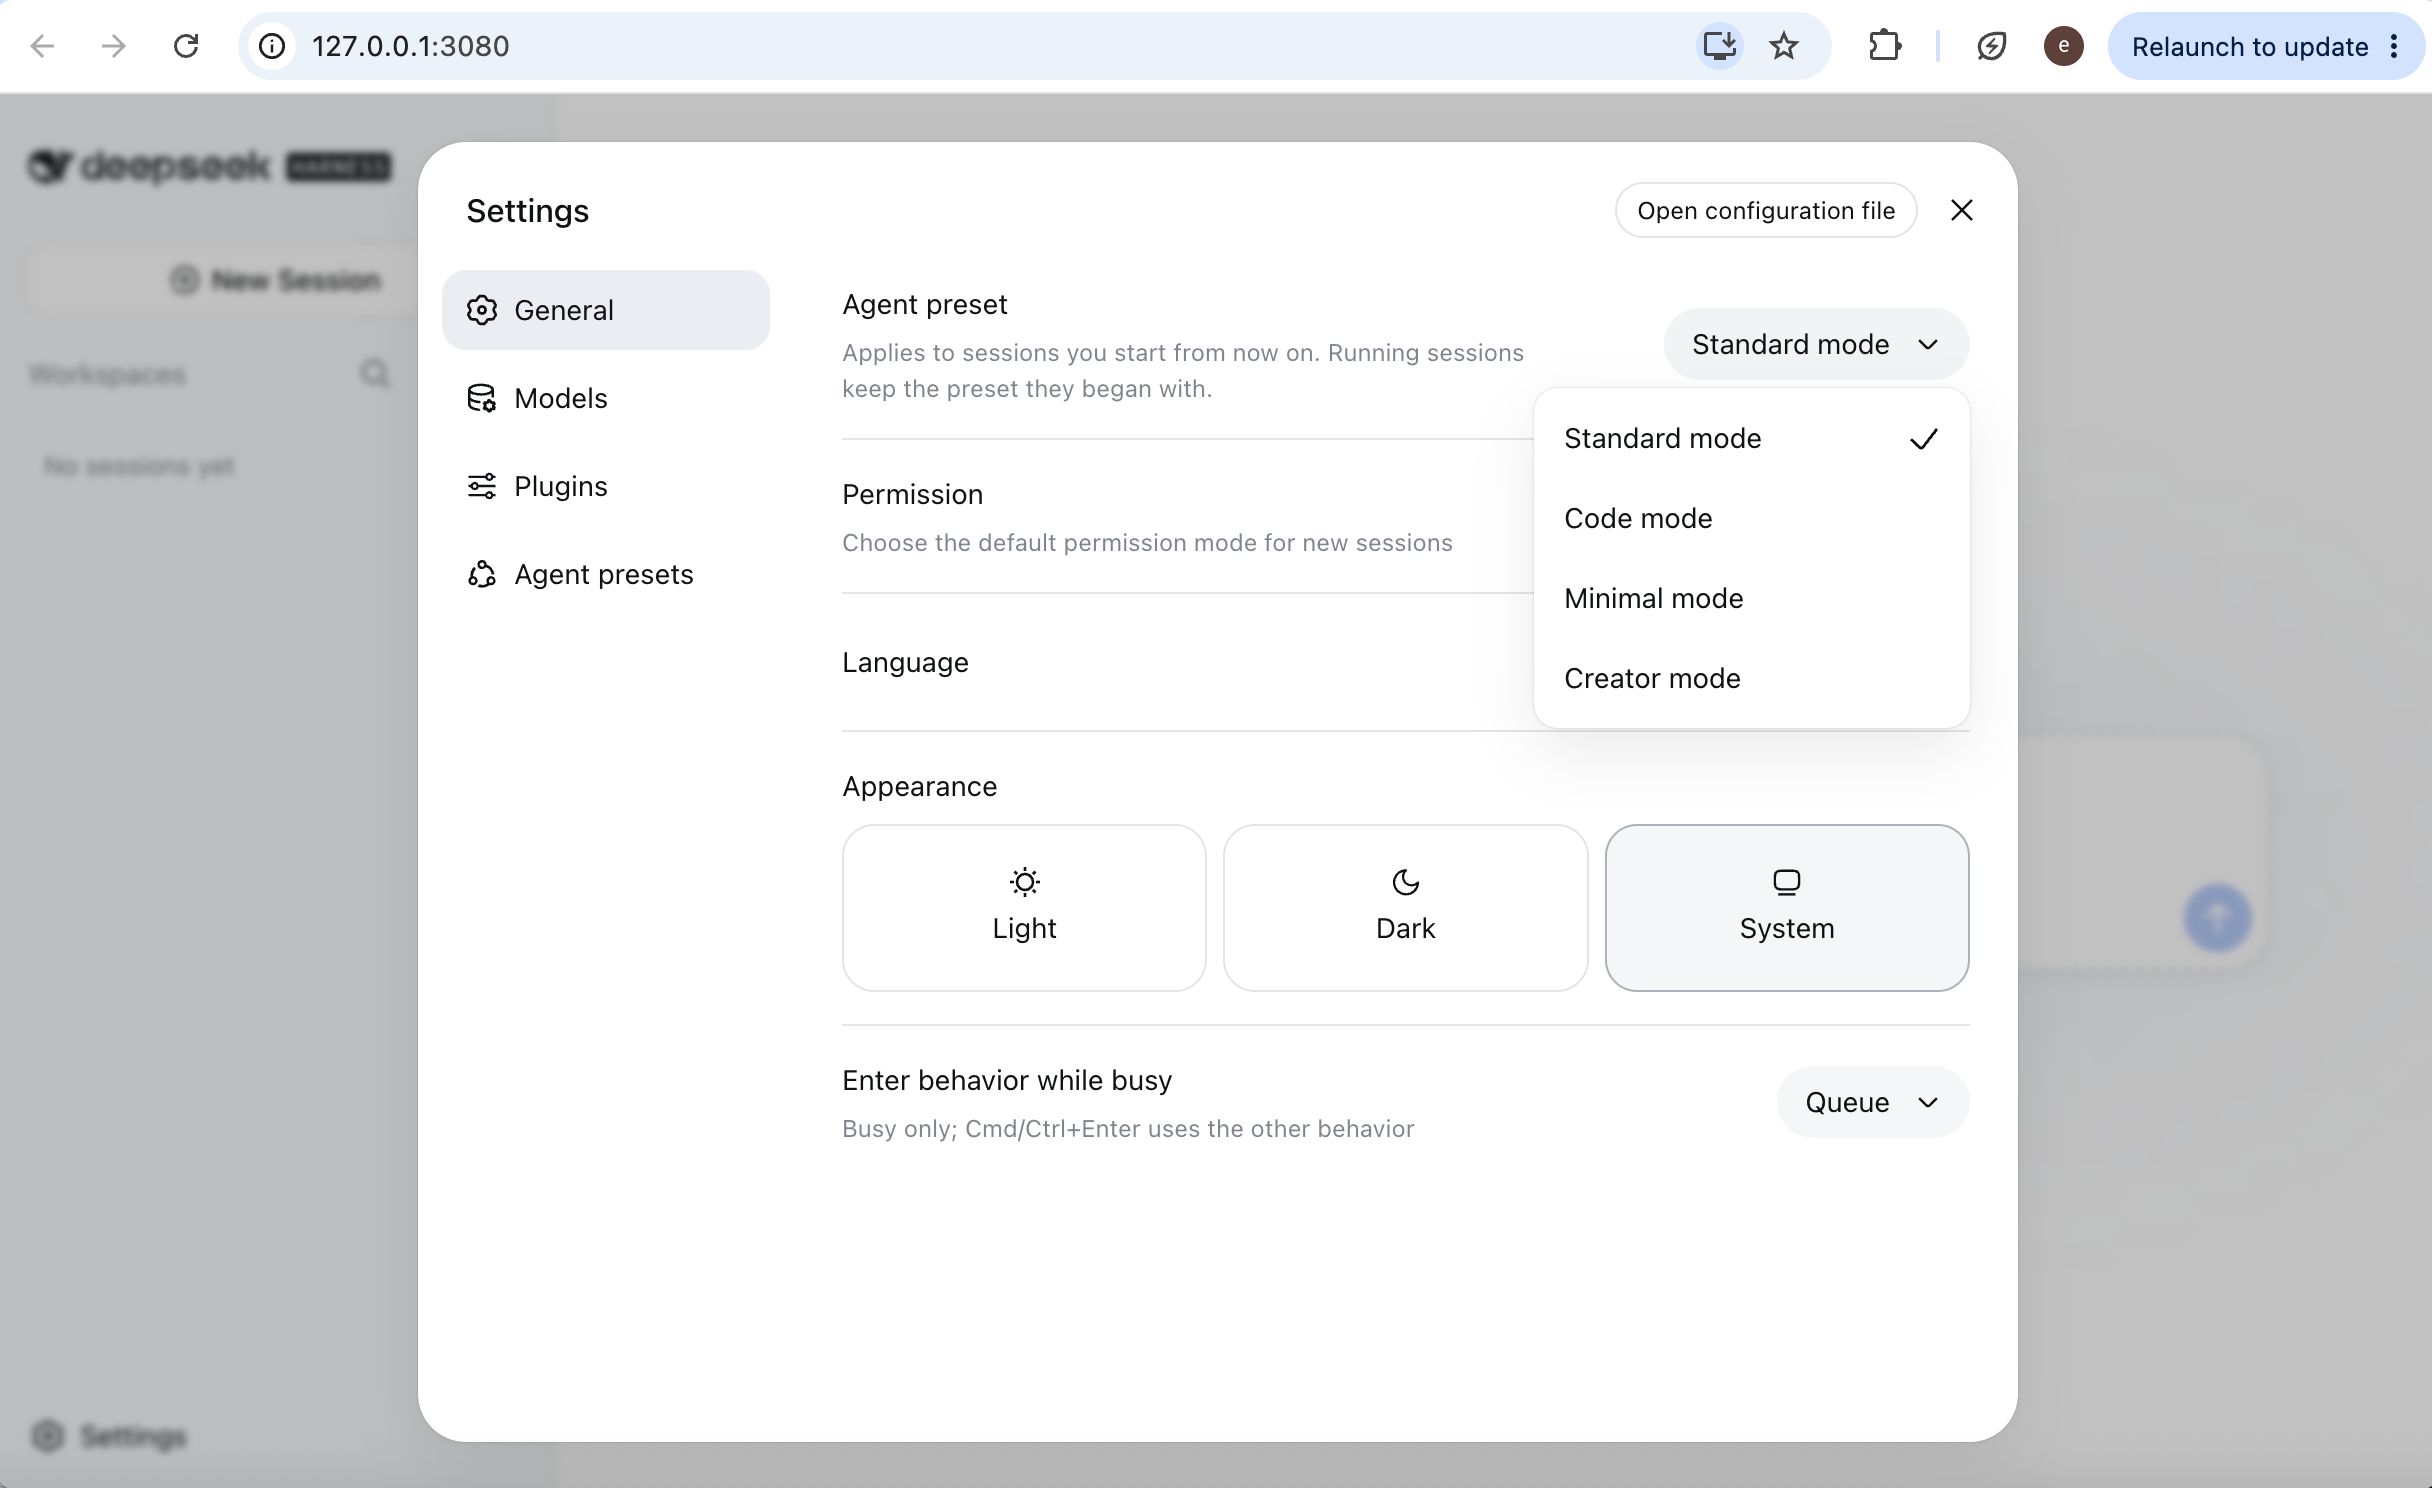Click the browser forward arrow
2432x1488 pixels.
[x=113, y=46]
